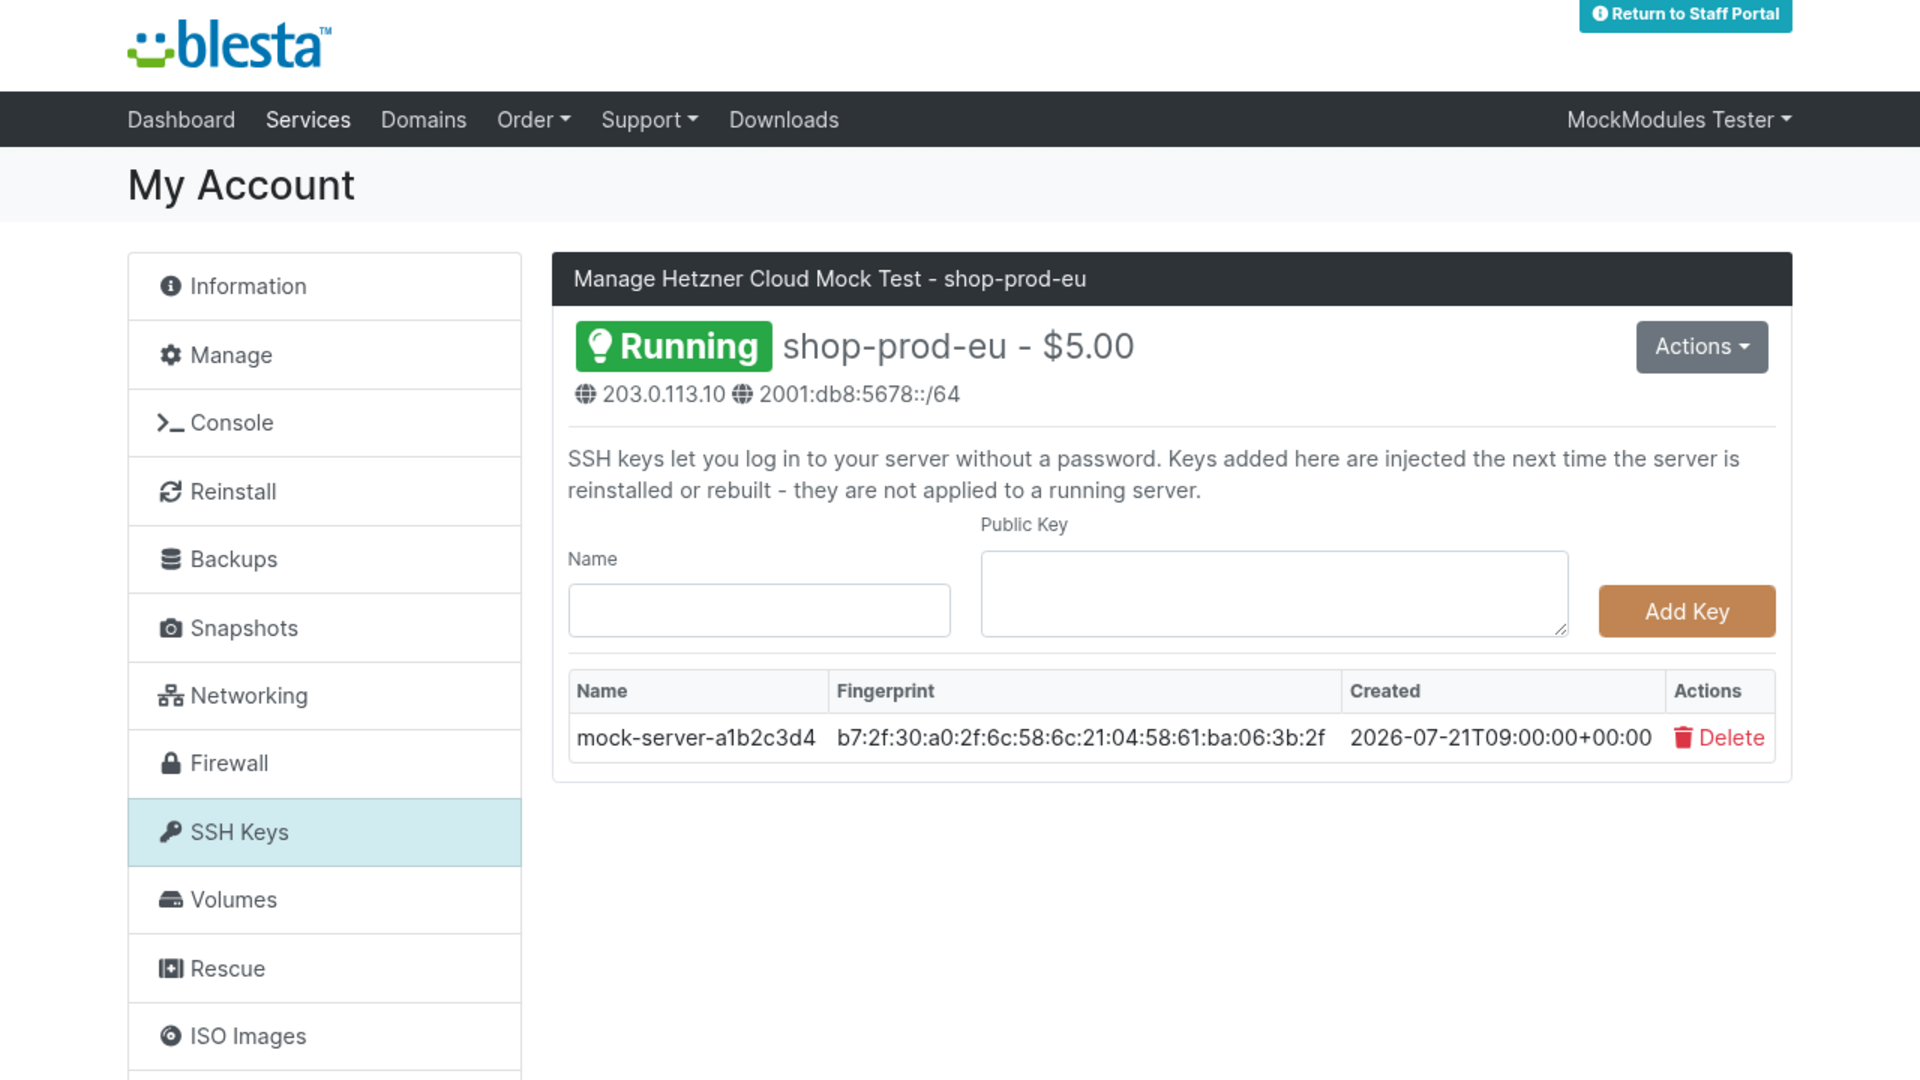Select the Manage sidebar tab
The width and height of the screenshot is (1920, 1080).
[325, 355]
